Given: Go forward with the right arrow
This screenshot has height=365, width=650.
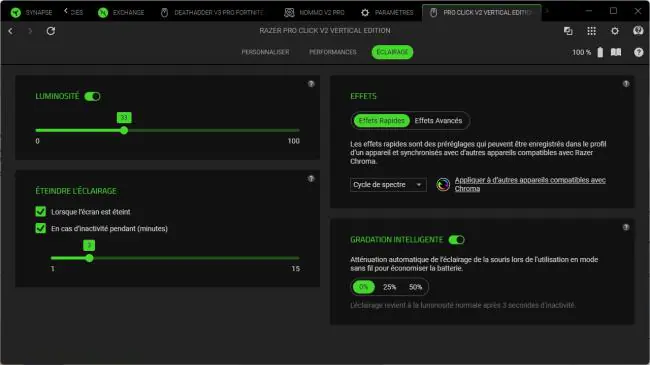Looking at the screenshot, I should pyautogui.click(x=30, y=31).
